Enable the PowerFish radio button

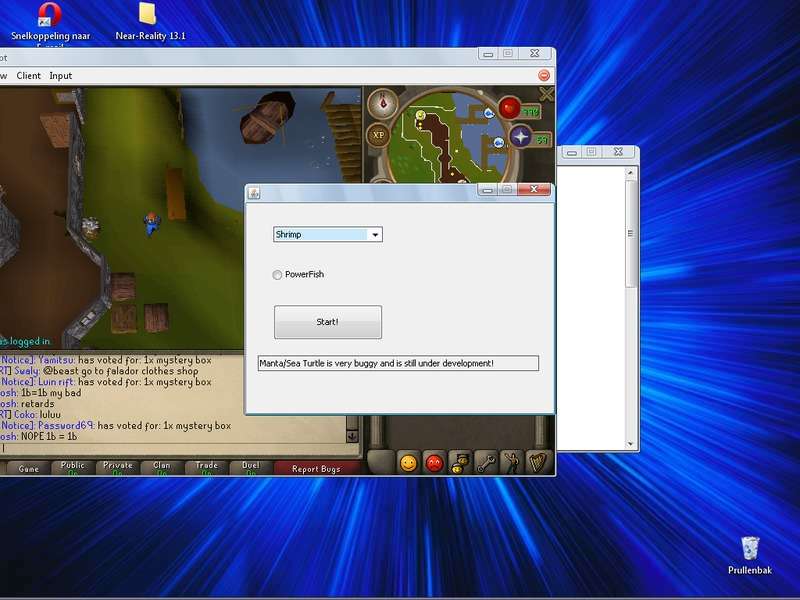pos(277,275)
